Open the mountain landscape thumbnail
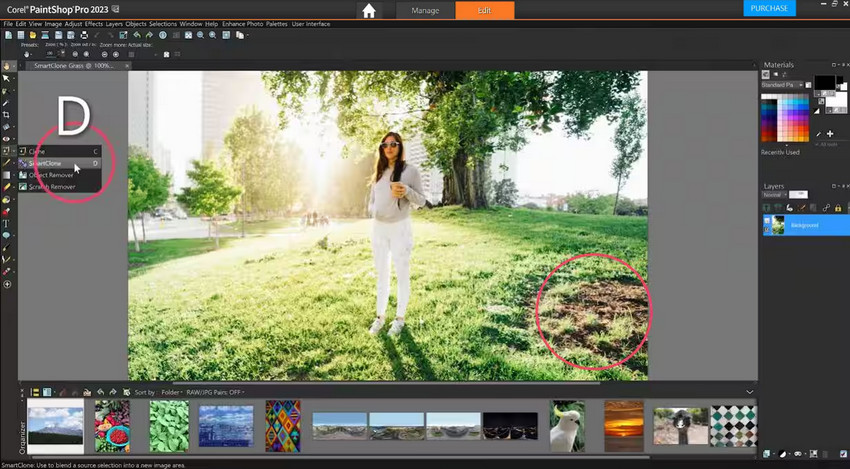Image resolution: width=850 pixels, height=469 pixels. [x=55, y=426]
